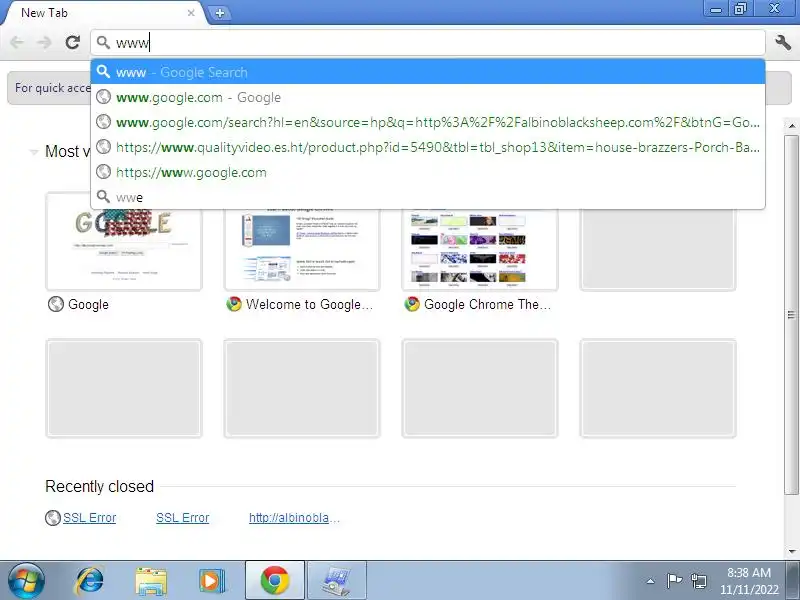This screenshot has height=600, width=800.
Task: Launch Internet Explorer from the taskbar
Action: 89,581
